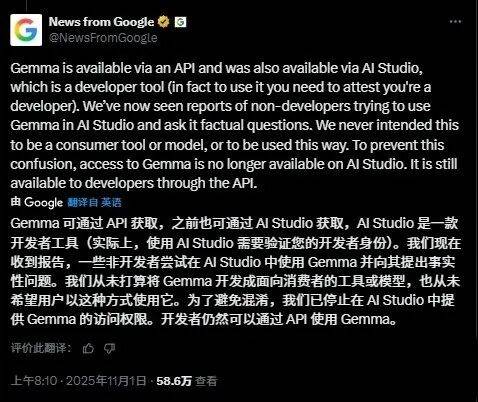Viewport: 478px width, 402px height.
Task: Click the gold verified checkmark badge
Action: [163, 22]
